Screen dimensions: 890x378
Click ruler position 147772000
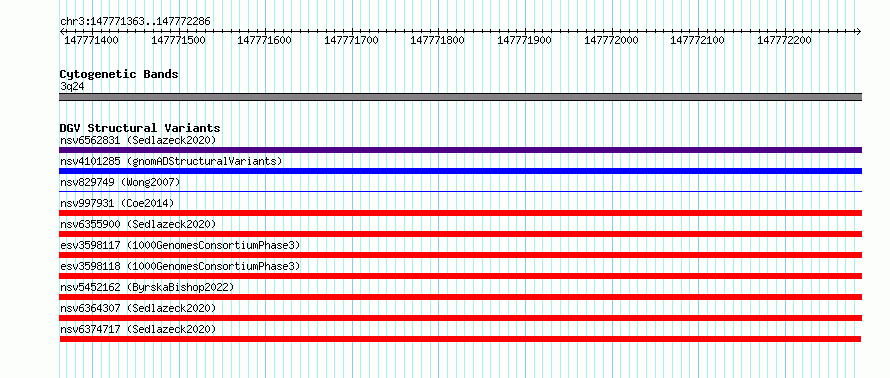tap(611, 40)
